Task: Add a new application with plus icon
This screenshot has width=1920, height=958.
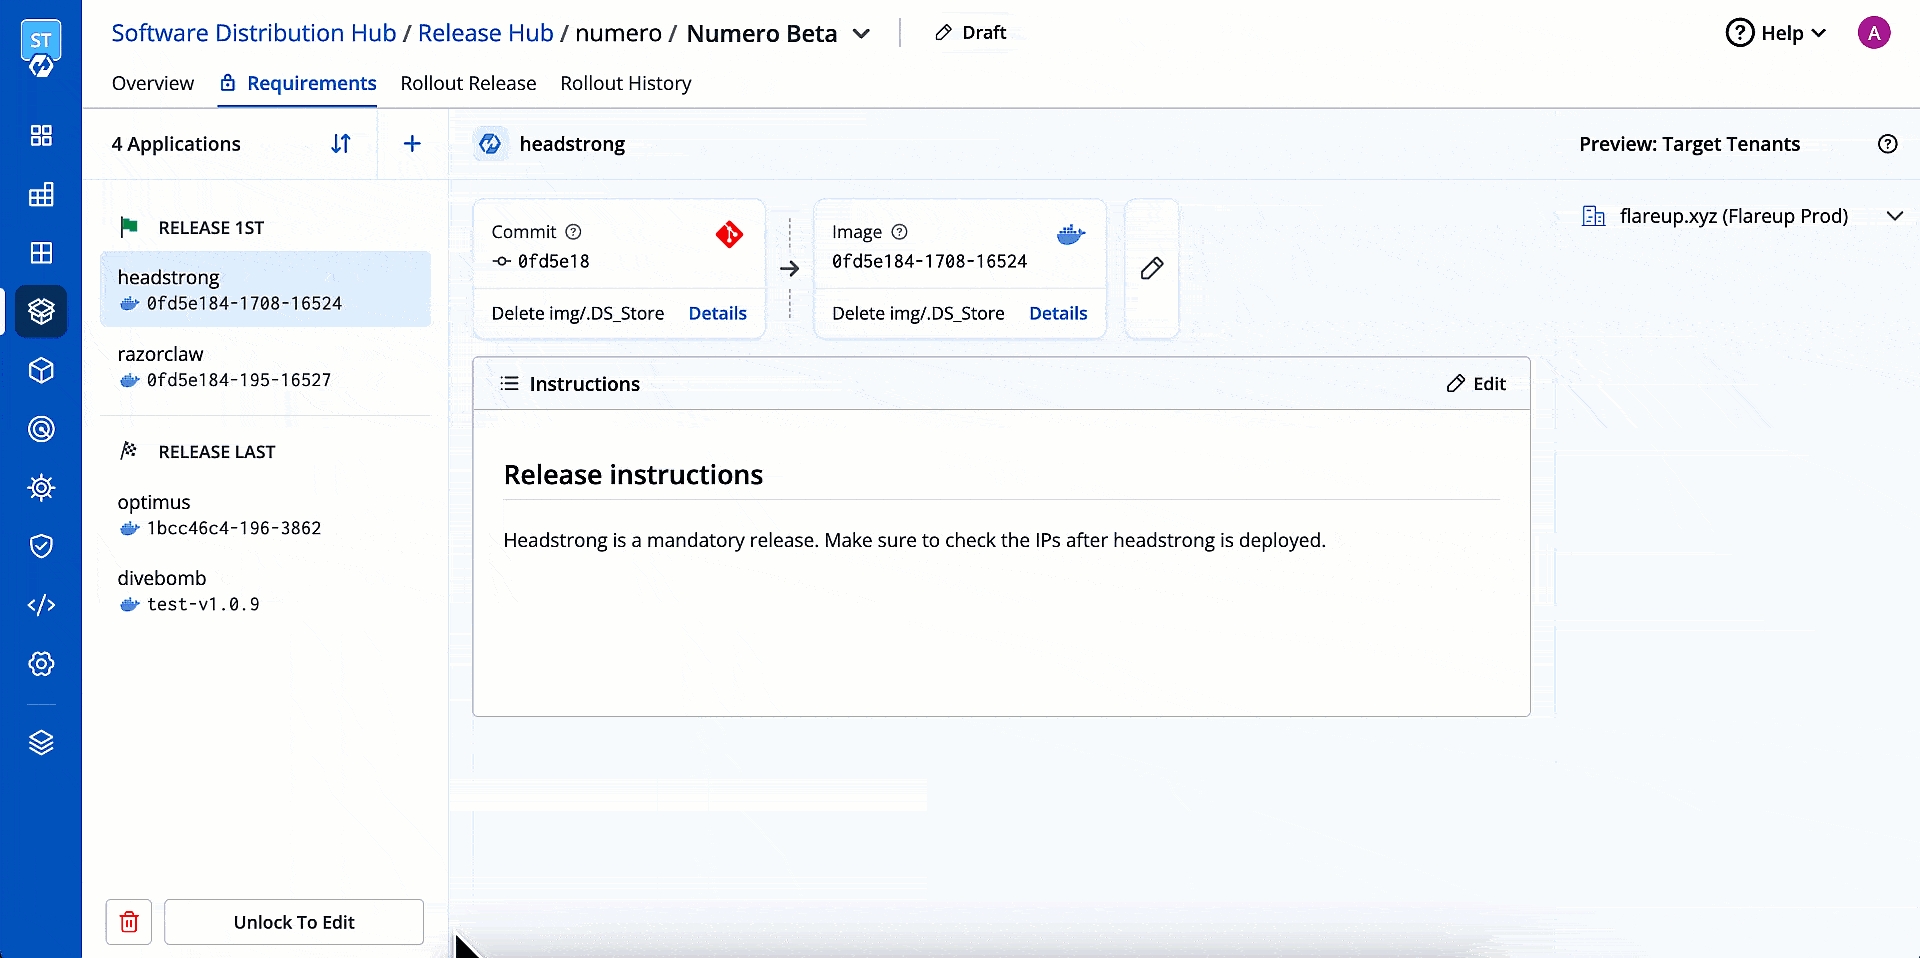Action: [412, 144]
